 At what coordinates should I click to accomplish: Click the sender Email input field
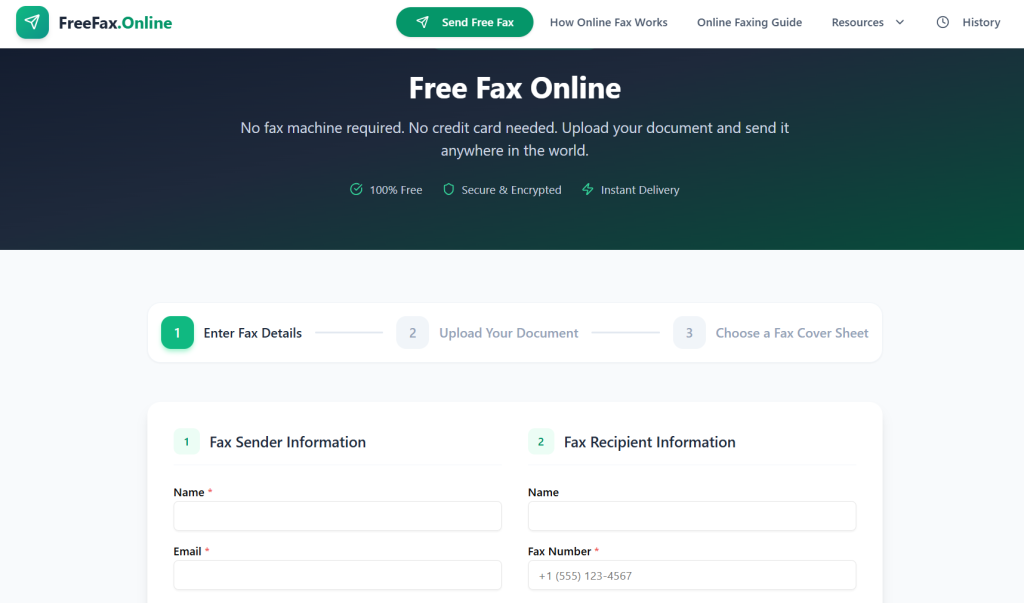(337, 575)
